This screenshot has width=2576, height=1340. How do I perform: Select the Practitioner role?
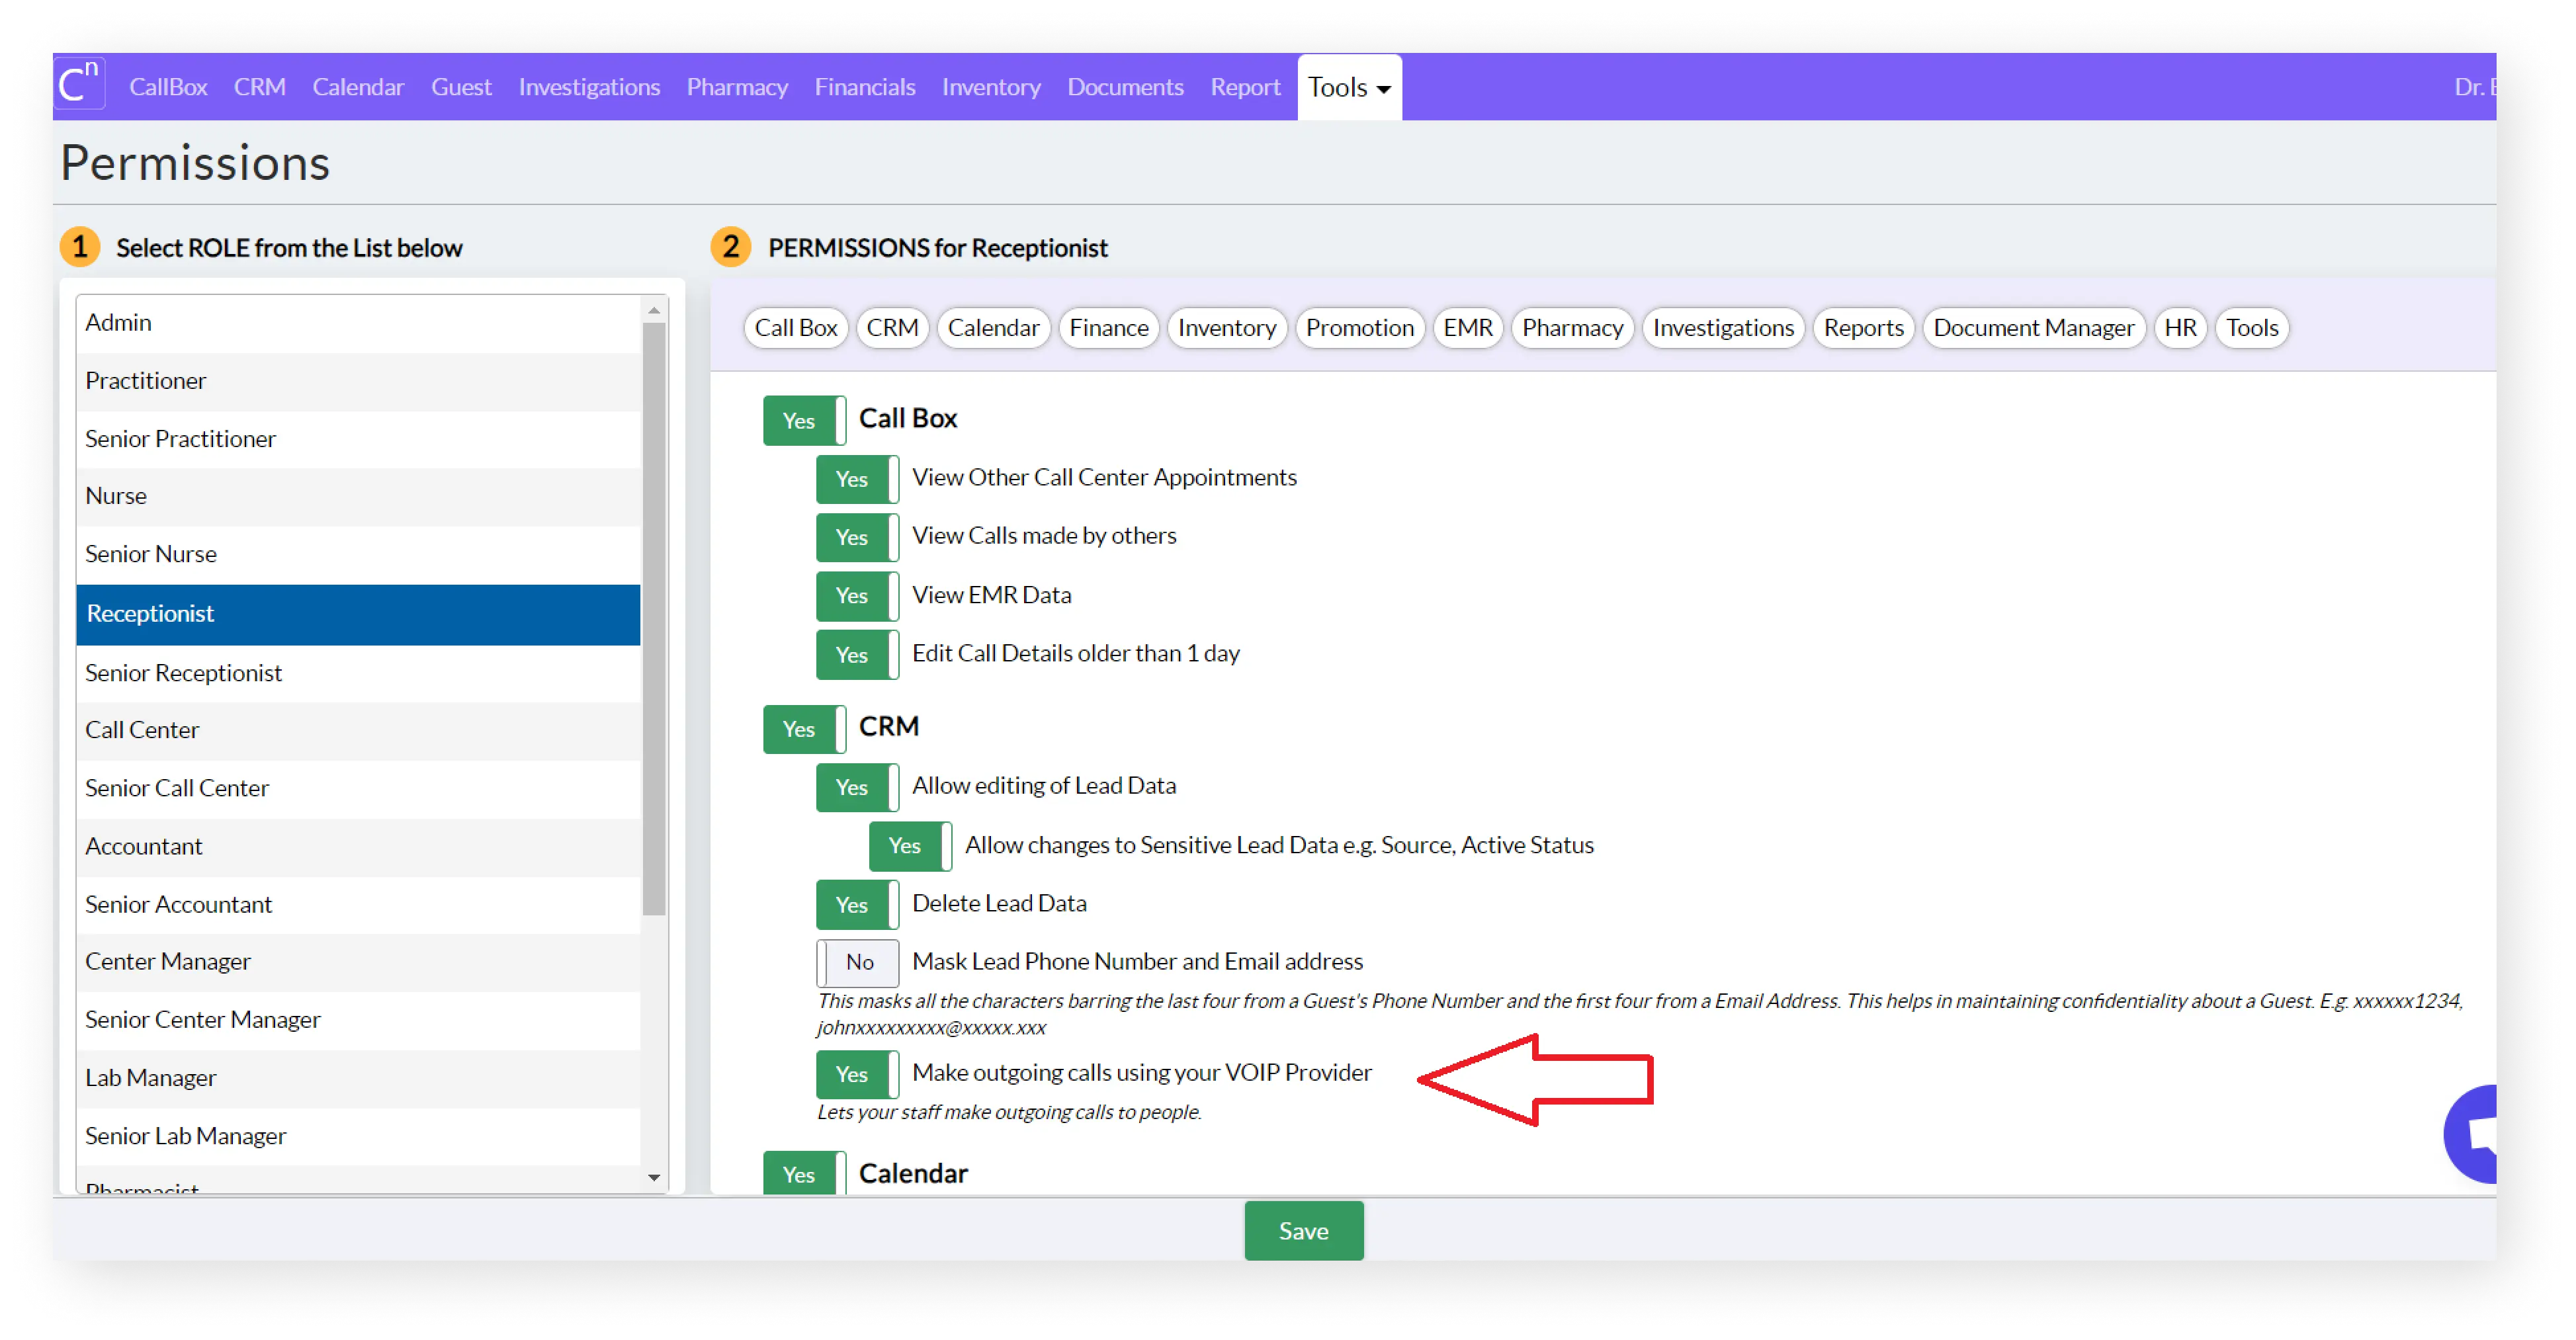[358, 381]
